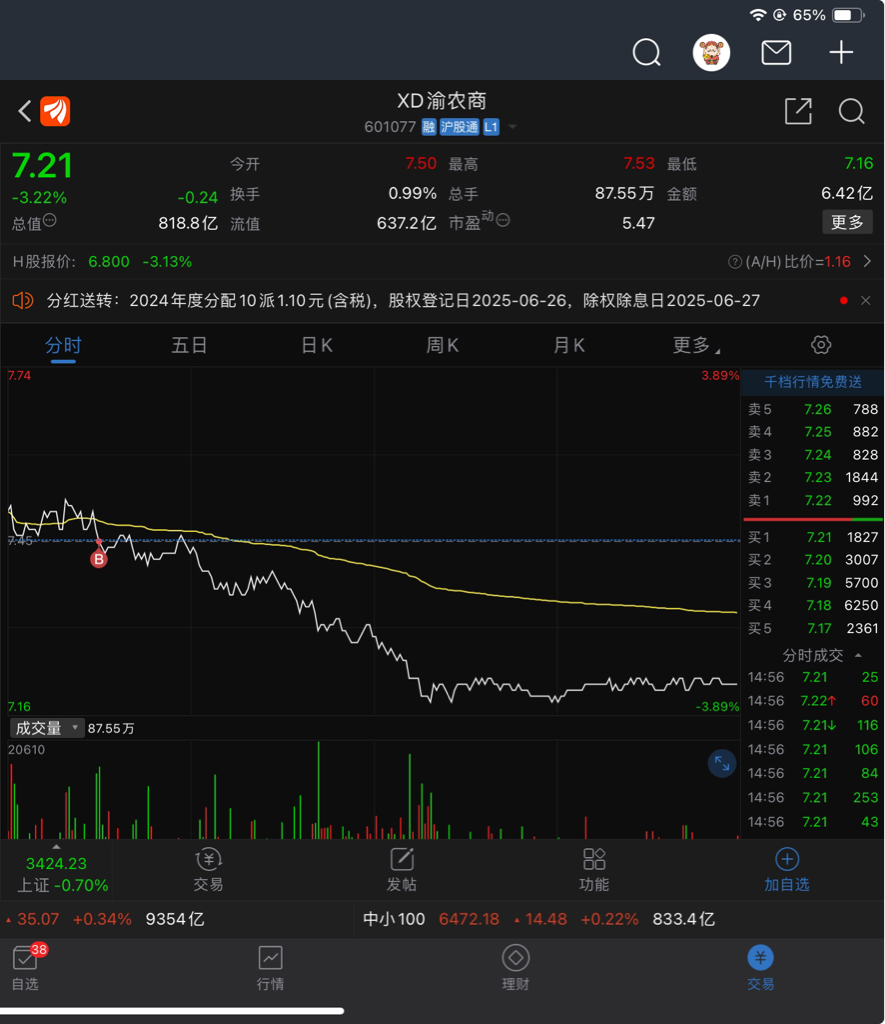This screenshot has width=885, height=1024.
Task: Select 卖5 order row at 7.26
Action: 813,409
